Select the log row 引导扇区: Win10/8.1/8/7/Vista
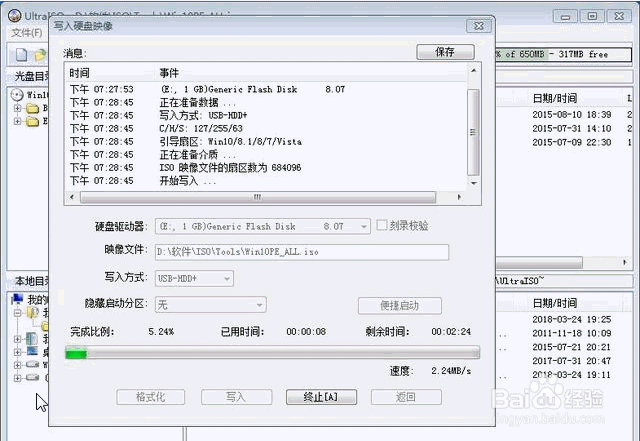Image resolution: width=640 pixels, height=441 pixels. tap(265, 142)
